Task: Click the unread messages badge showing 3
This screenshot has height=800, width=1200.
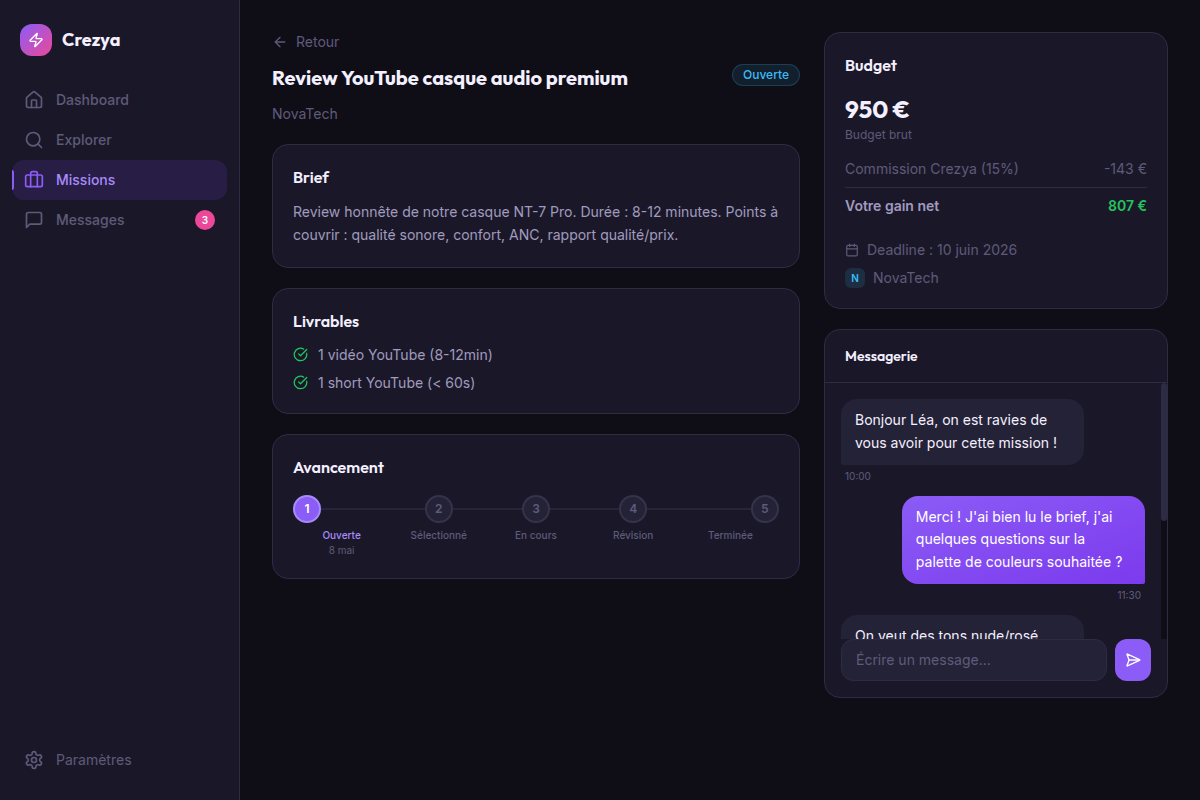Action: point(205,220)
